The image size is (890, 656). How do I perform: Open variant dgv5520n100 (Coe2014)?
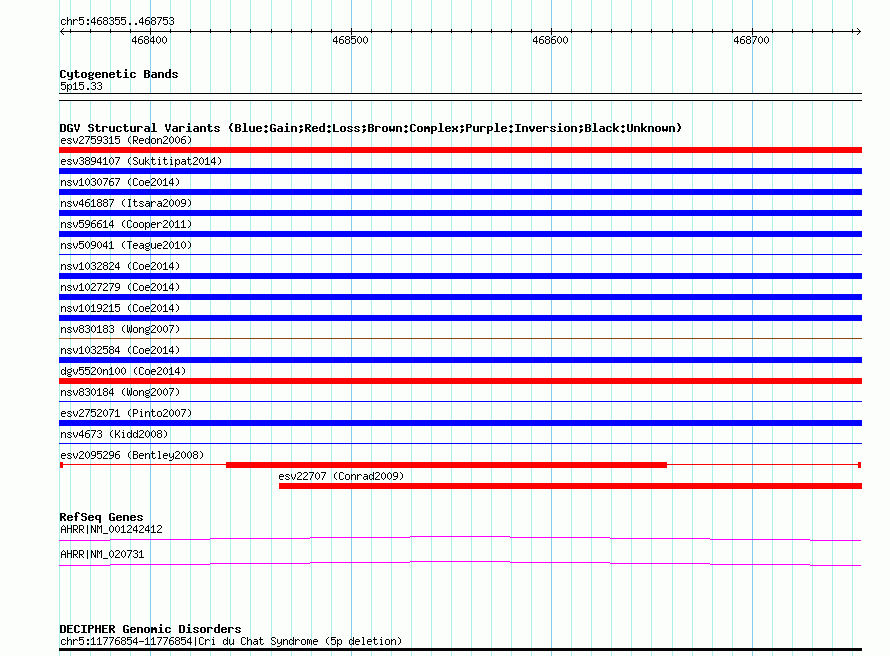[x=123, y=371]
